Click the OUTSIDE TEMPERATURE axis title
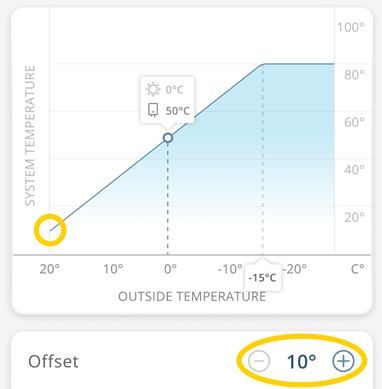382x389 pixels. click(x=192, y=296)
